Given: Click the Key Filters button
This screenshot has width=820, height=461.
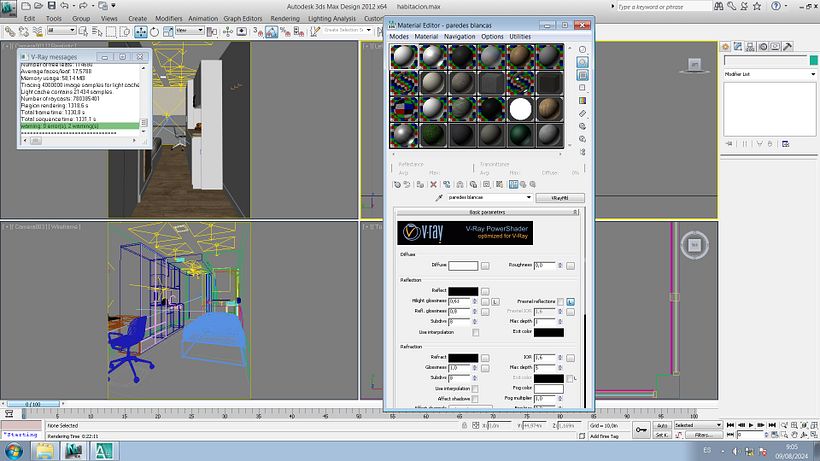Looking at the screenshot, I should [x=703, y=435].
